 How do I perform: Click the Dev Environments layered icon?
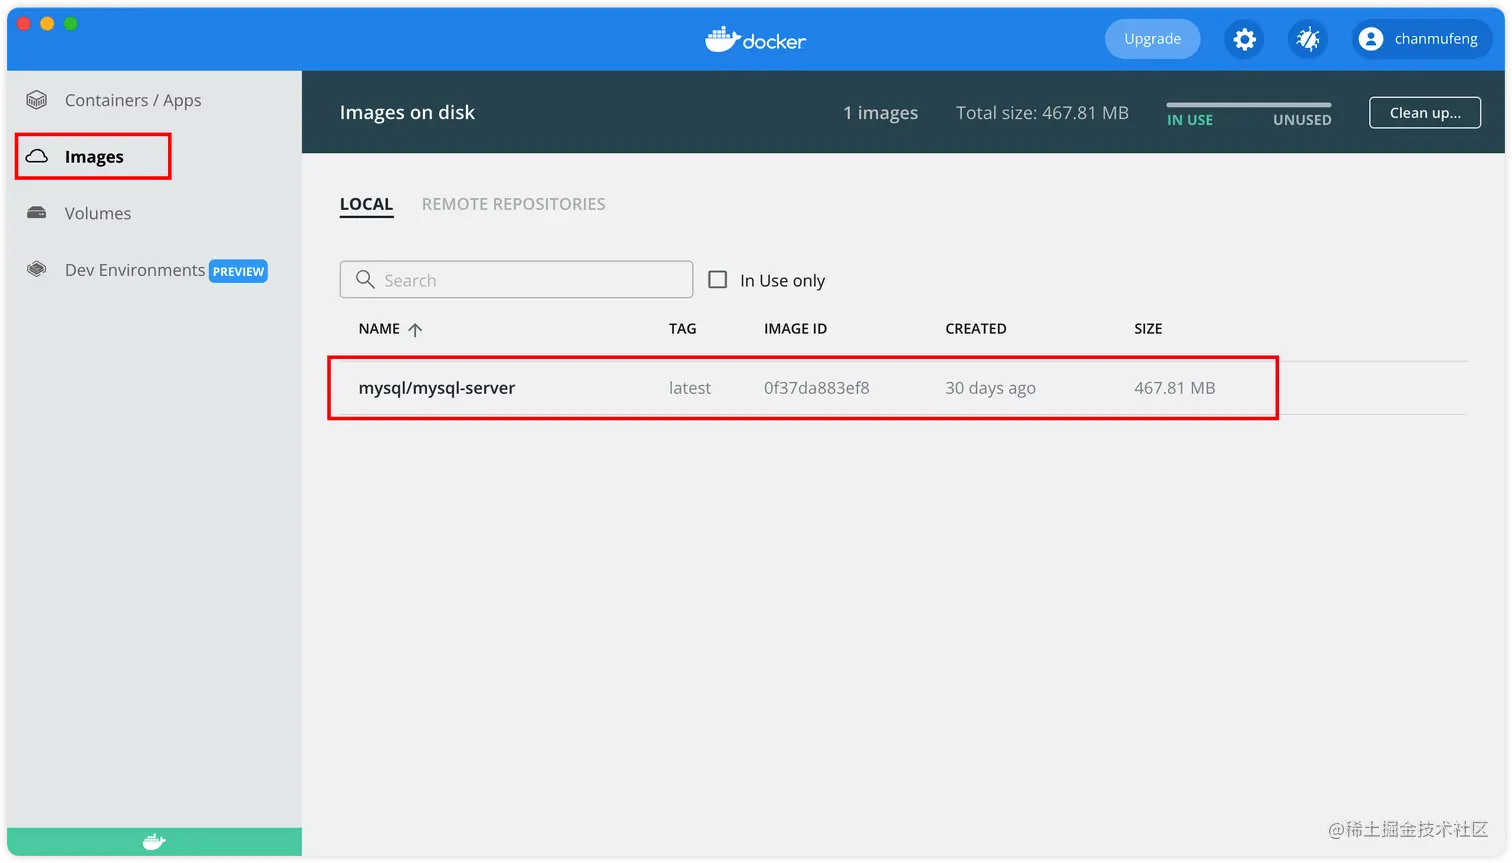click(x=37, y=269)
